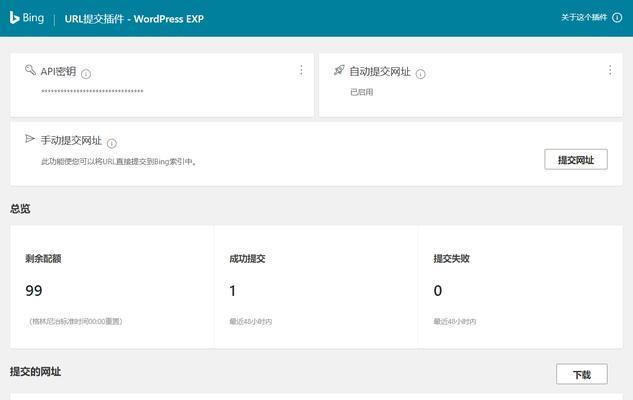The image size is (633, 400).
Task: Click the 提交网址 button
Action: pos(576,159)
